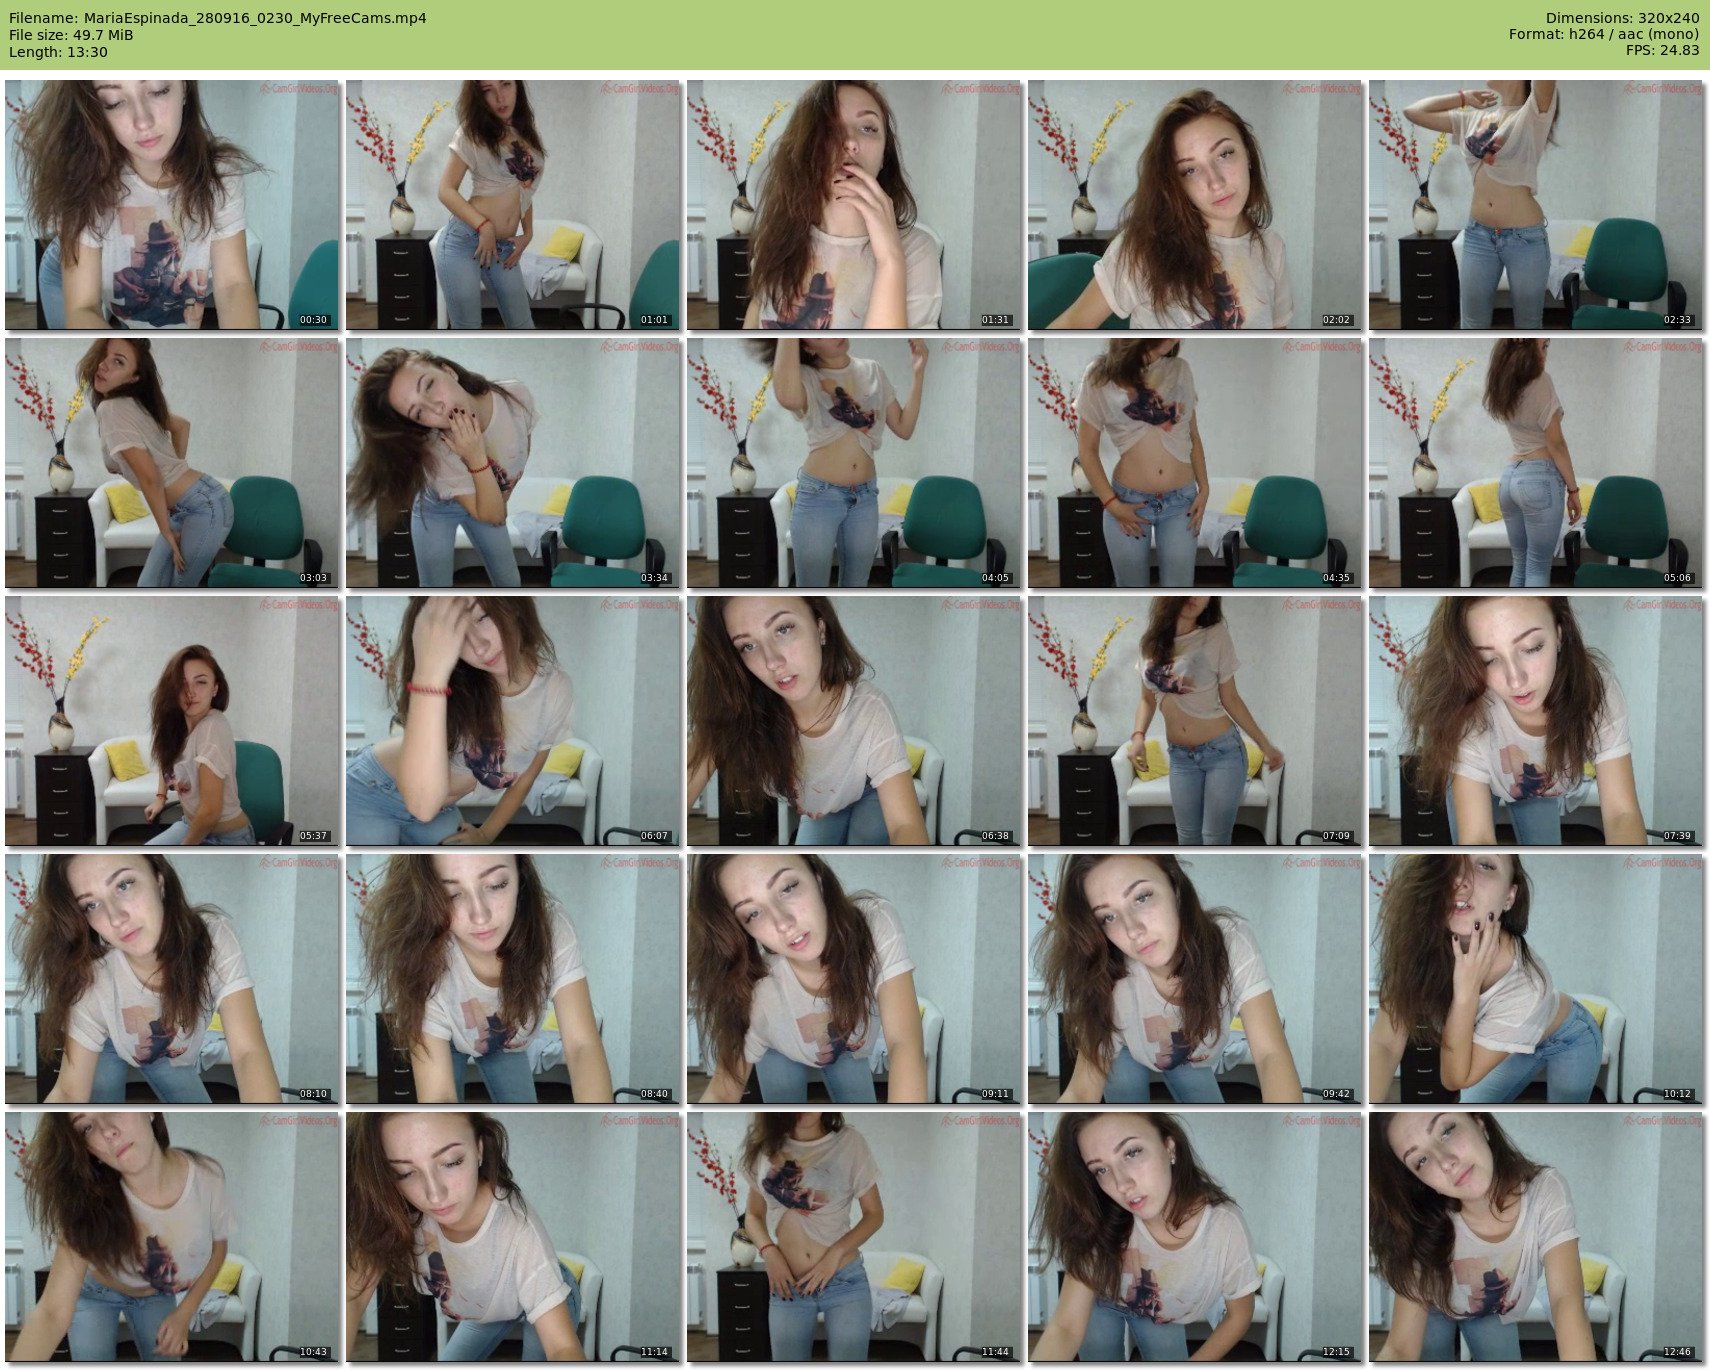
Task: Select the thumbnail stamped 07:09
Action: [x=1195, y=721]
